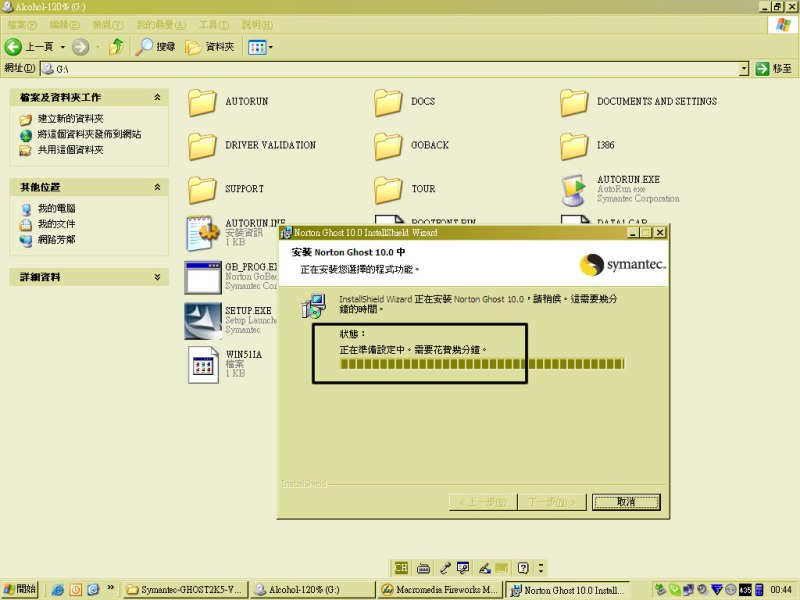Open the File (檔案) menu
Screen dimensions: 800x600
pos(22,24)
